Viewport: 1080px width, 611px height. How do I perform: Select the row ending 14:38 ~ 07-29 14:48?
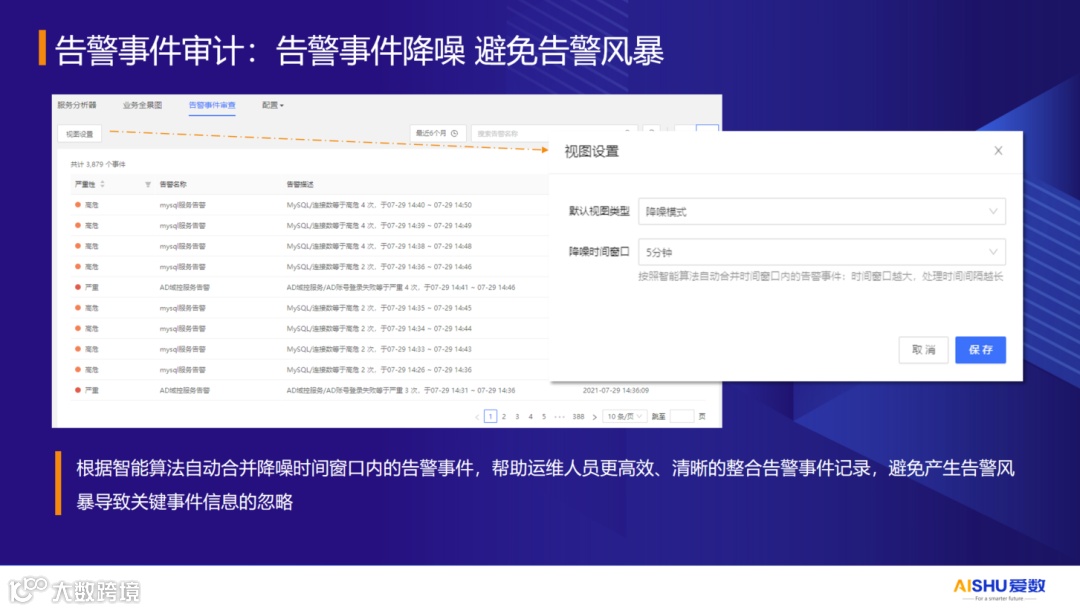[310, 247]
